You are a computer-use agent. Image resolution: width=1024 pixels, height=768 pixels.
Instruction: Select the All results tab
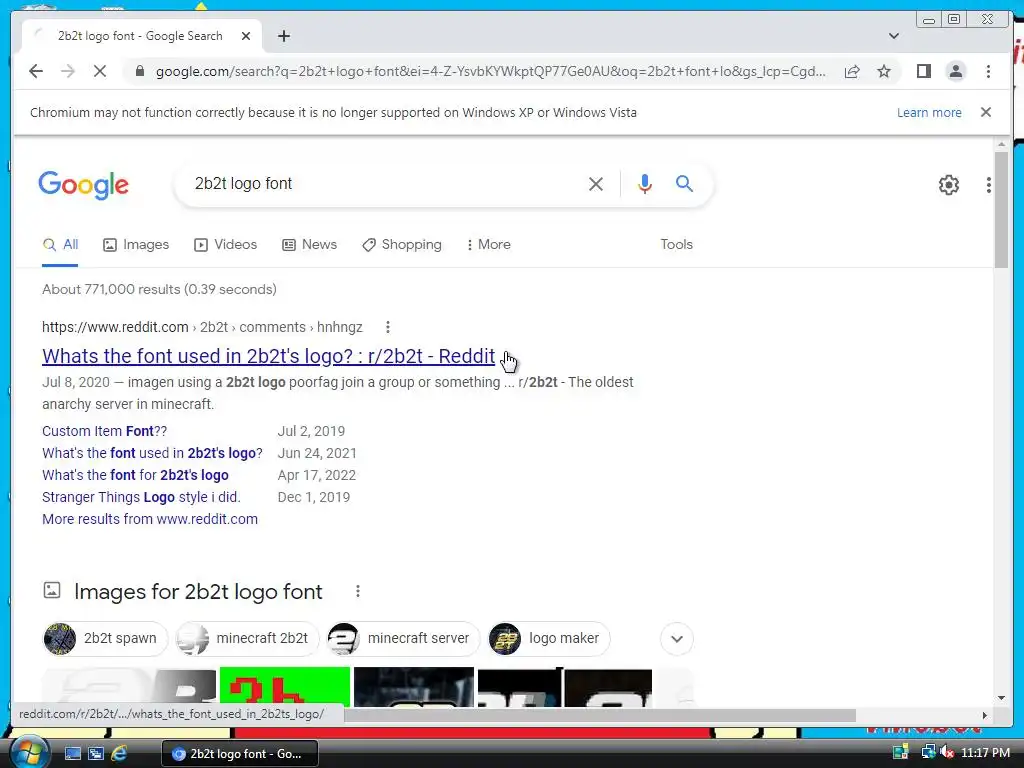[x=60, y=245]
